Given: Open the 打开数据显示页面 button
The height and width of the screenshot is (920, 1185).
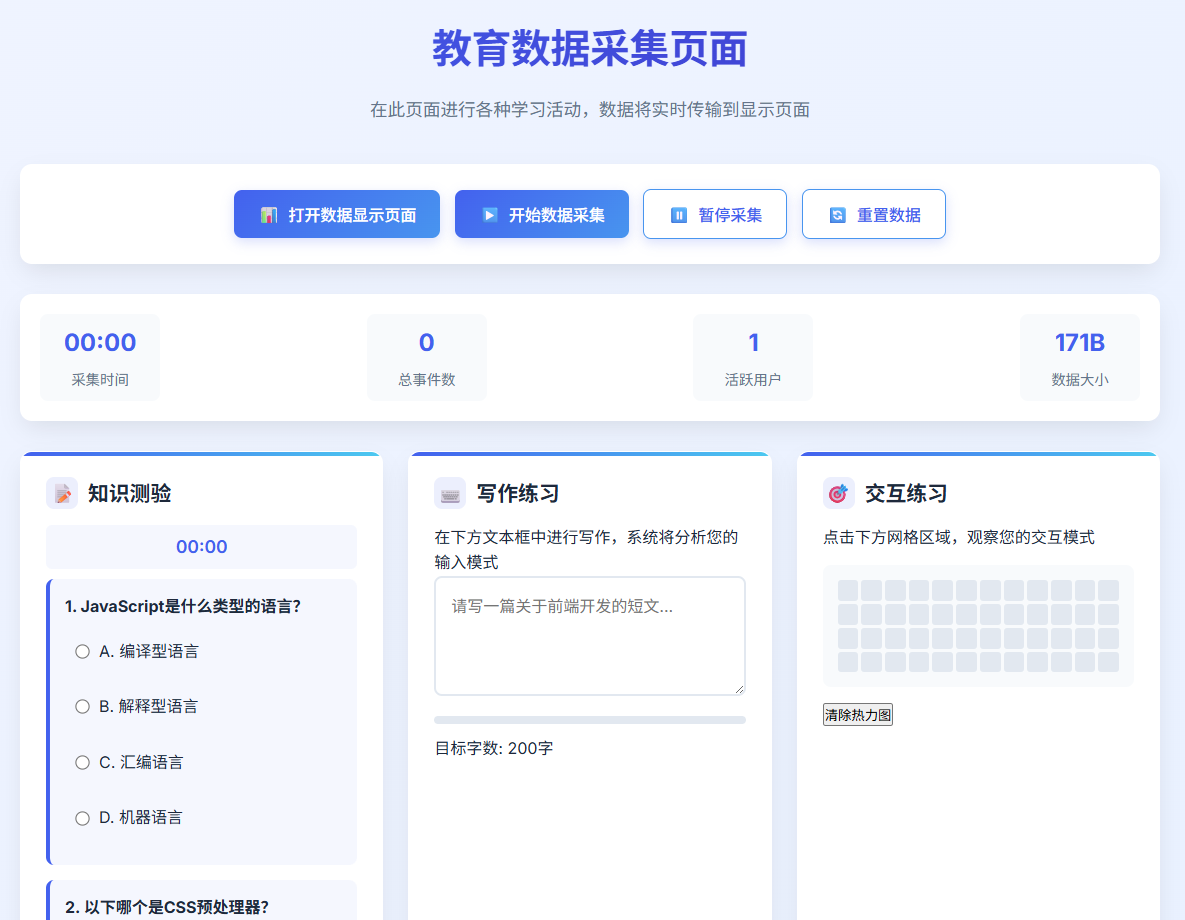Looking at the screenshot, I should pos(337,214).
